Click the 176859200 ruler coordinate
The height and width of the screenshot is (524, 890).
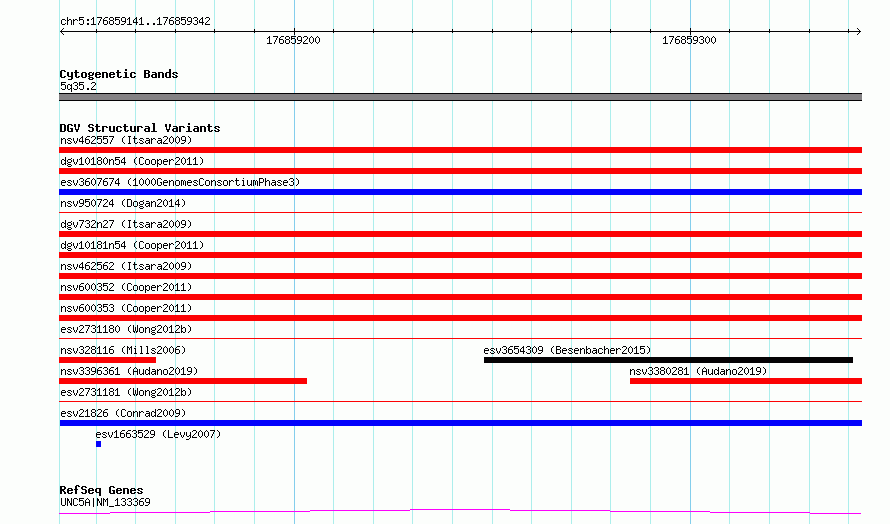coord(293,40)
